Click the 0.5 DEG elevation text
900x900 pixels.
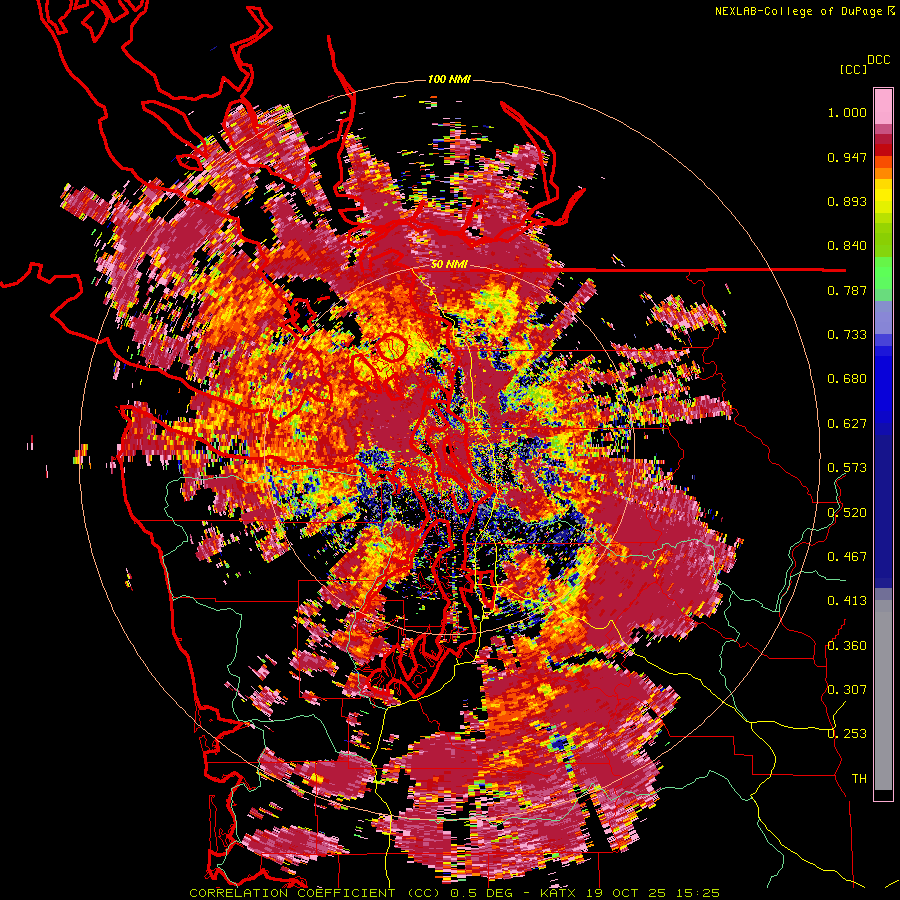point(483,893)
